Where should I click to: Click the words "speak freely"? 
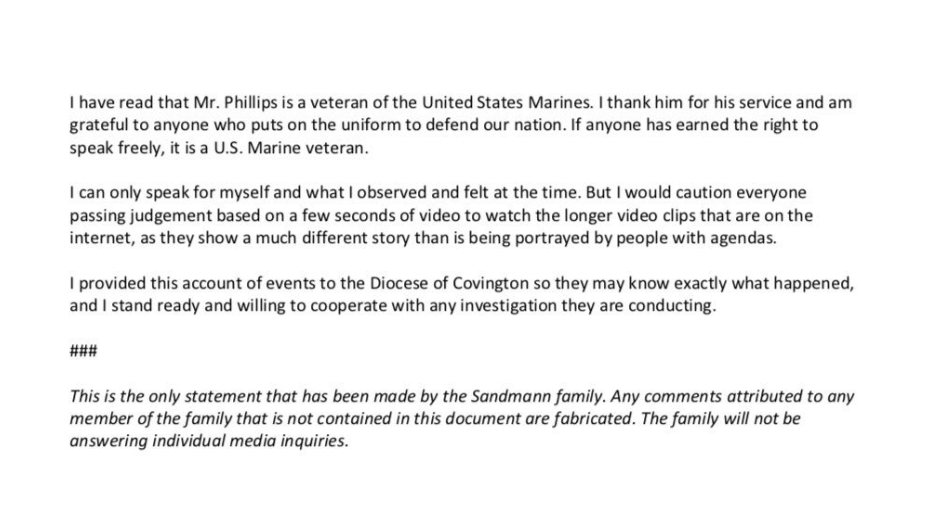[116, 148]
